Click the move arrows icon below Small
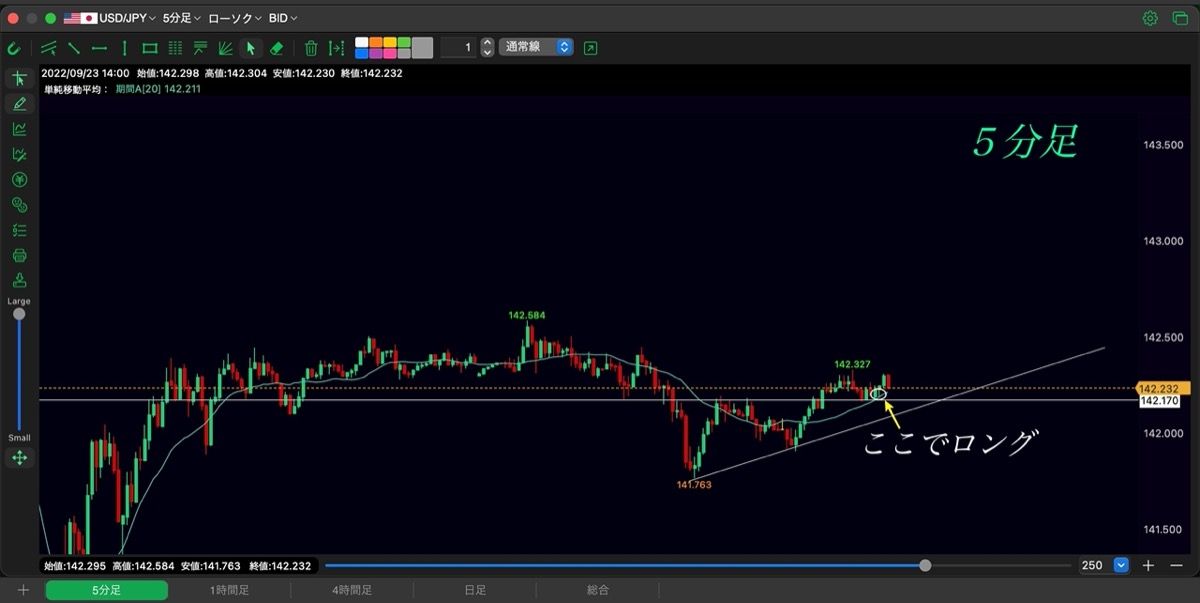Viewport: 1200px width, 603px height. [x=19, y=458]
